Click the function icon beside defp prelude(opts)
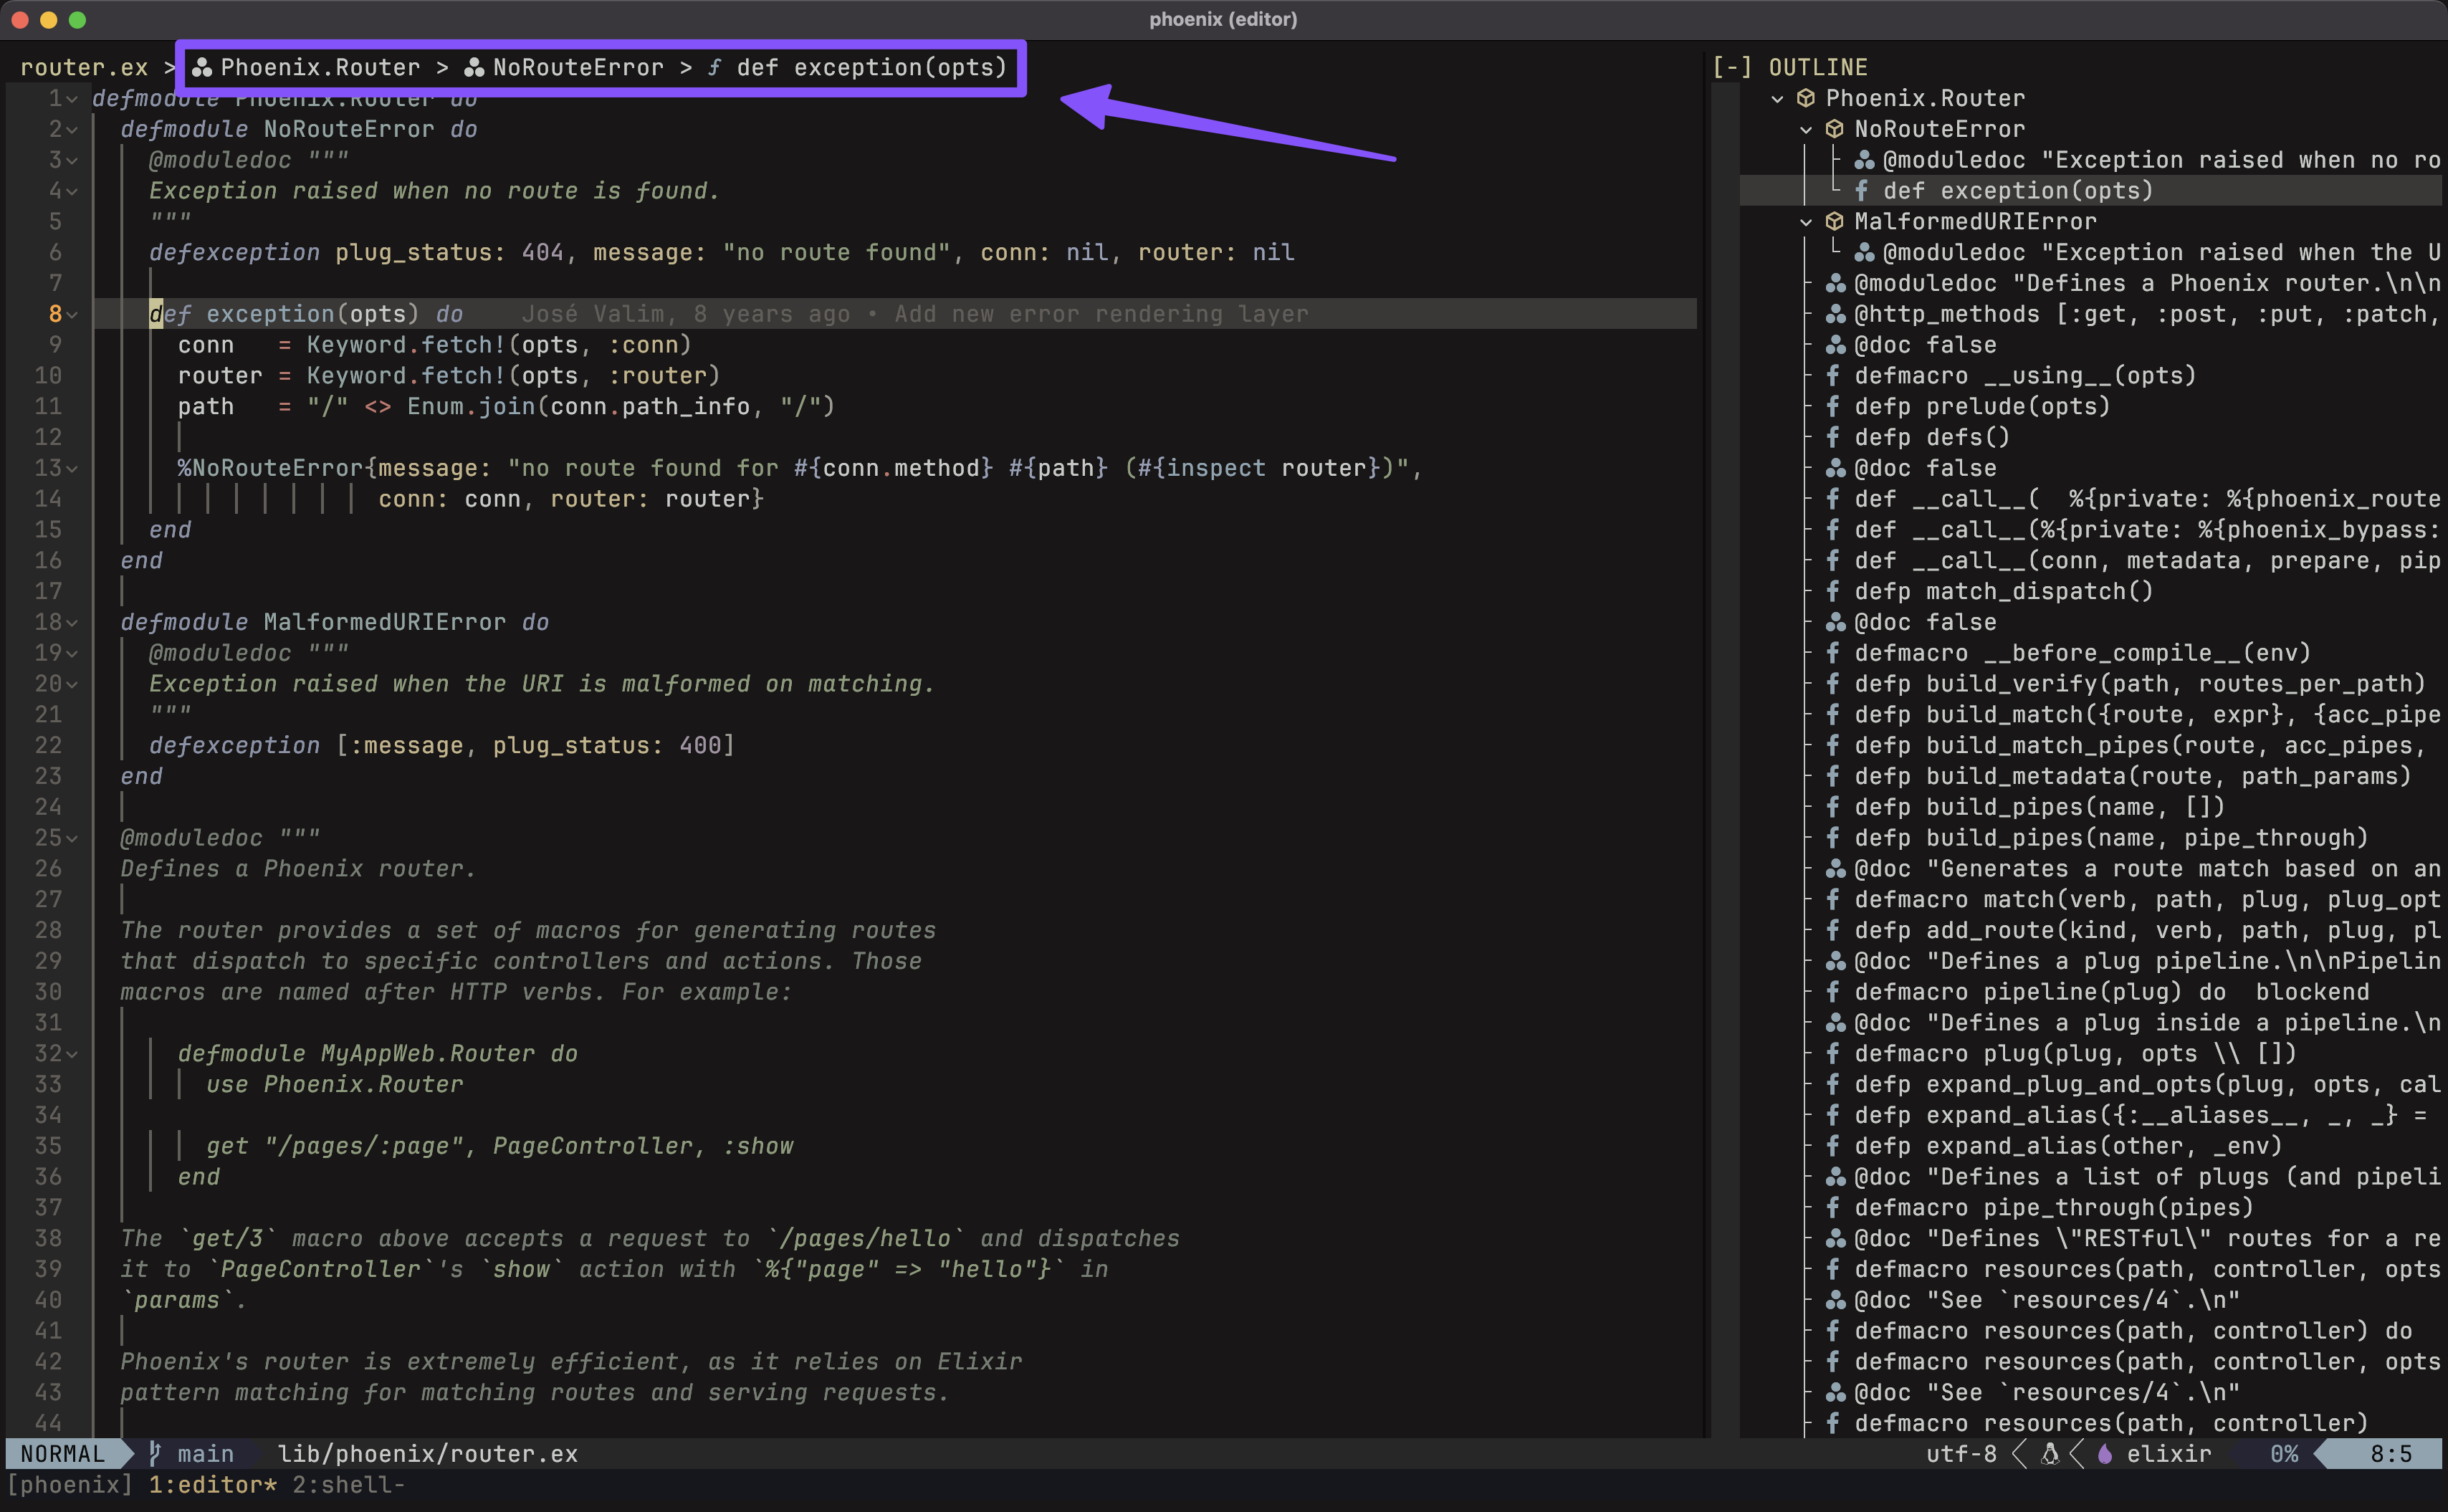Image resolution: width=2448 pixels, height=1512 pixels. coord(1832,407)
